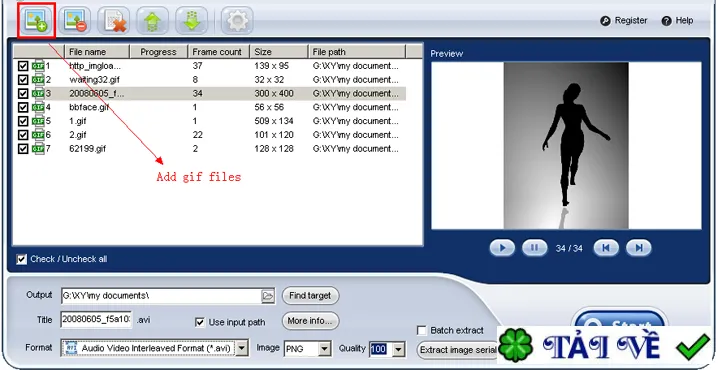The width and height of the screenshot is (718, 370).
Task: Click the File path column header
Action: tap(357, 52)
